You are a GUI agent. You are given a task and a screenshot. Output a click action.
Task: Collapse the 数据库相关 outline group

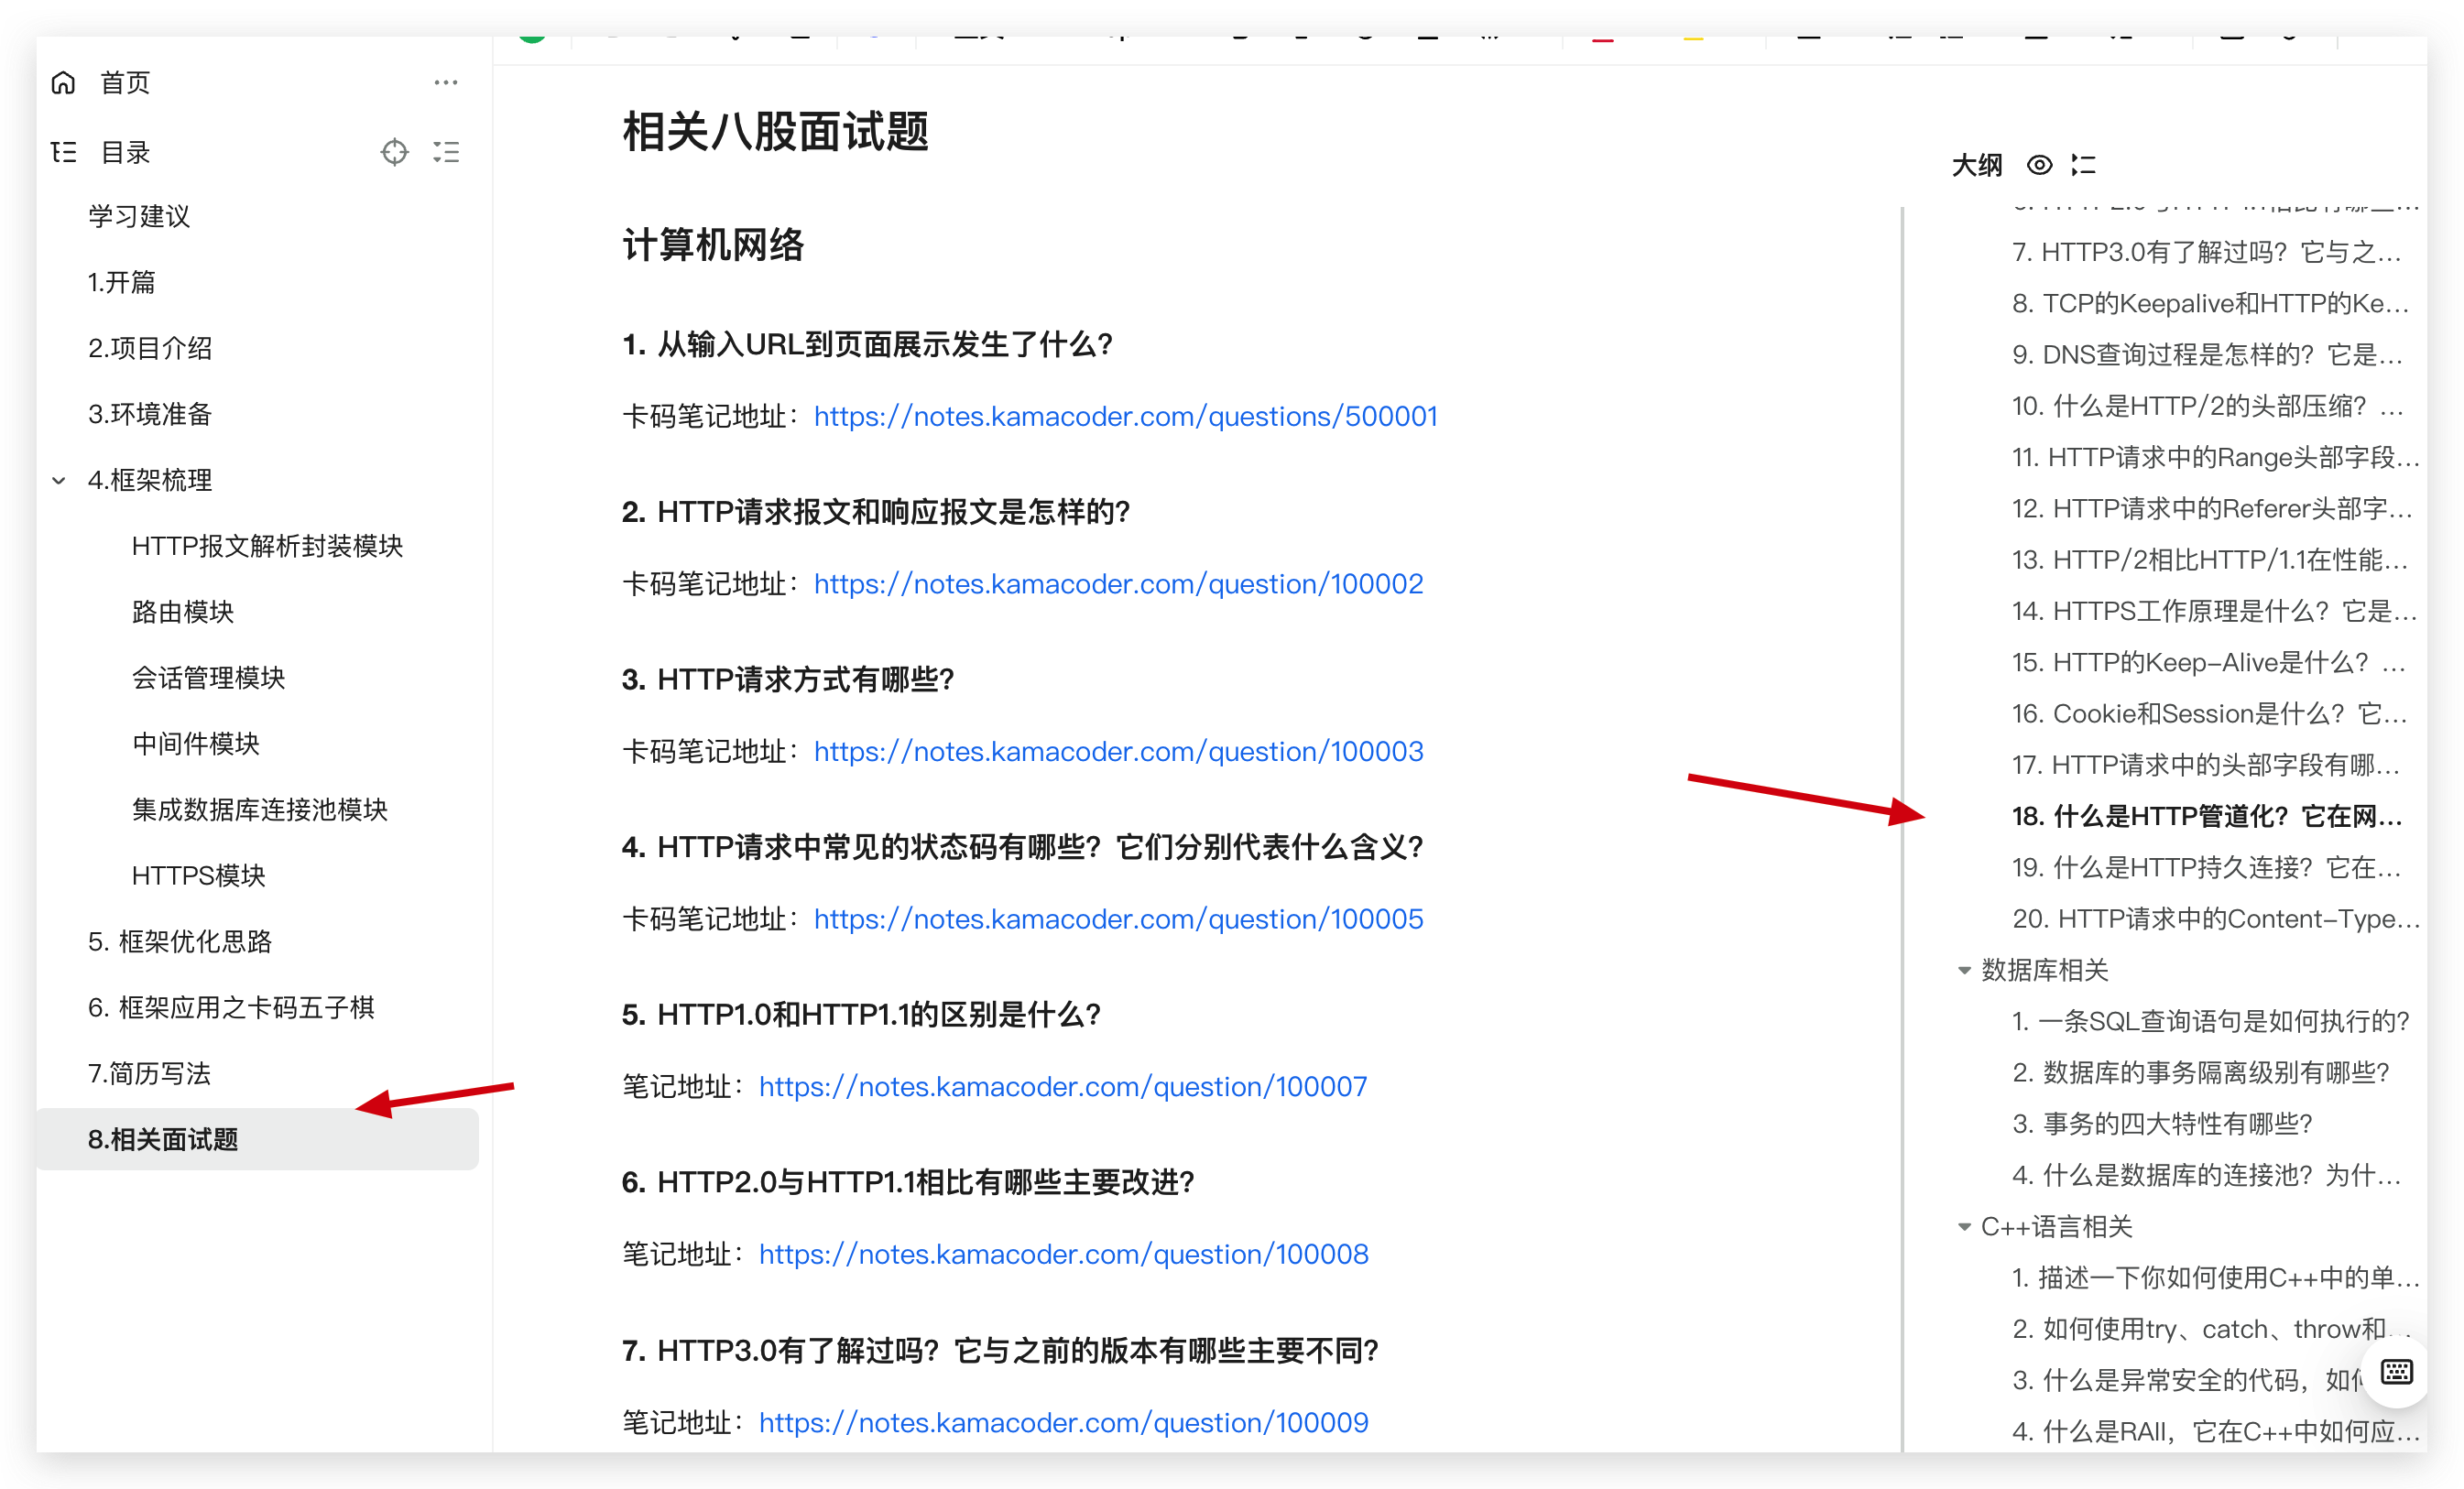(x=1963, y=970)
